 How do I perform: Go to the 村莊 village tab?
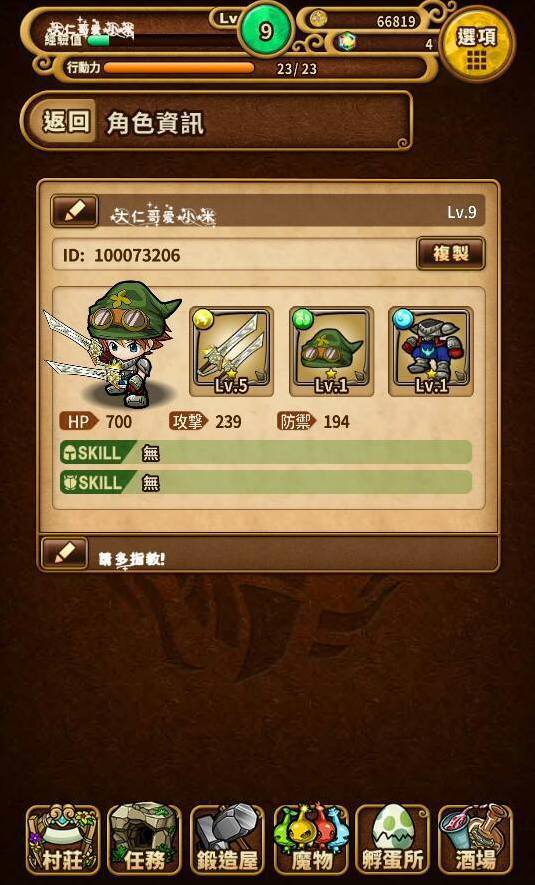tap(63, 839)
